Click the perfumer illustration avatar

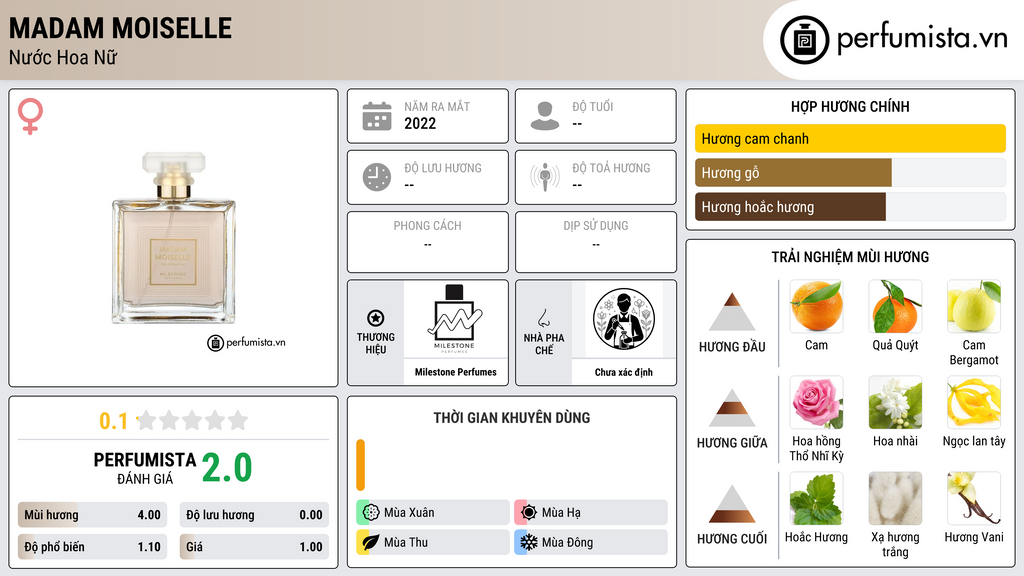pyautogui.click(x=624, y=319)
